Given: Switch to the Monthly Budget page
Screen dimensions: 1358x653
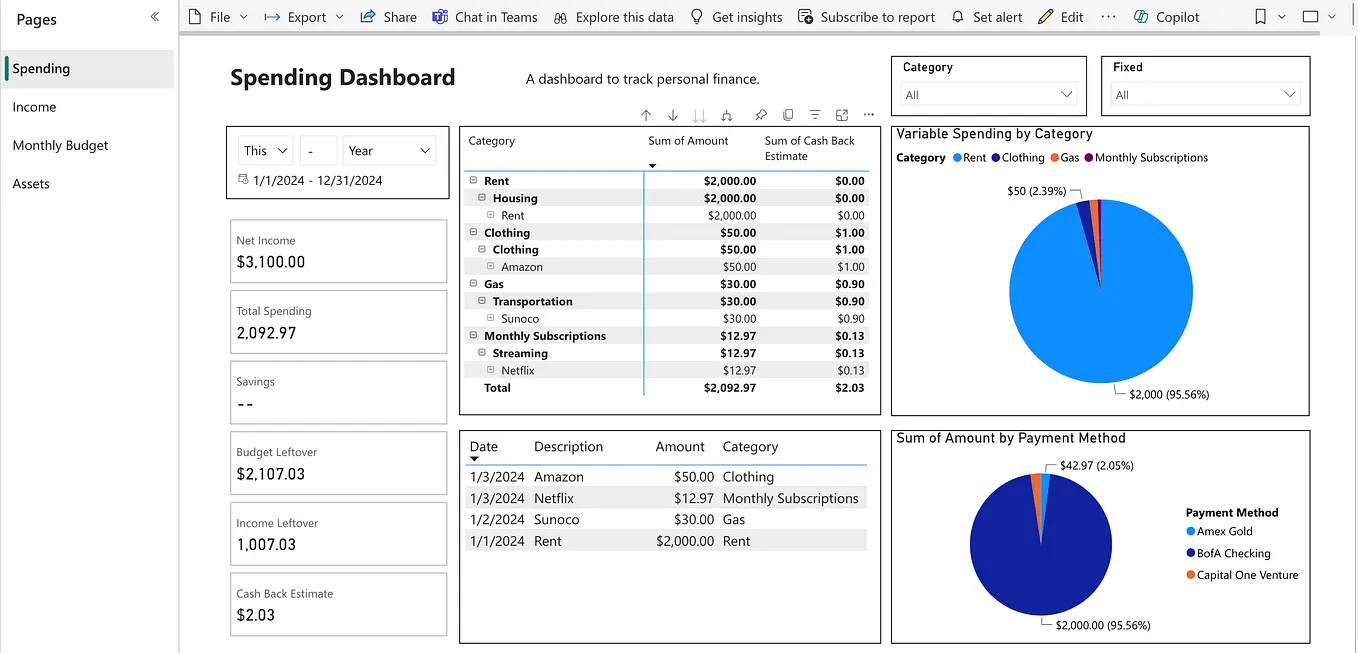Looking at the screenshot, I should click(x=60, y=145).
